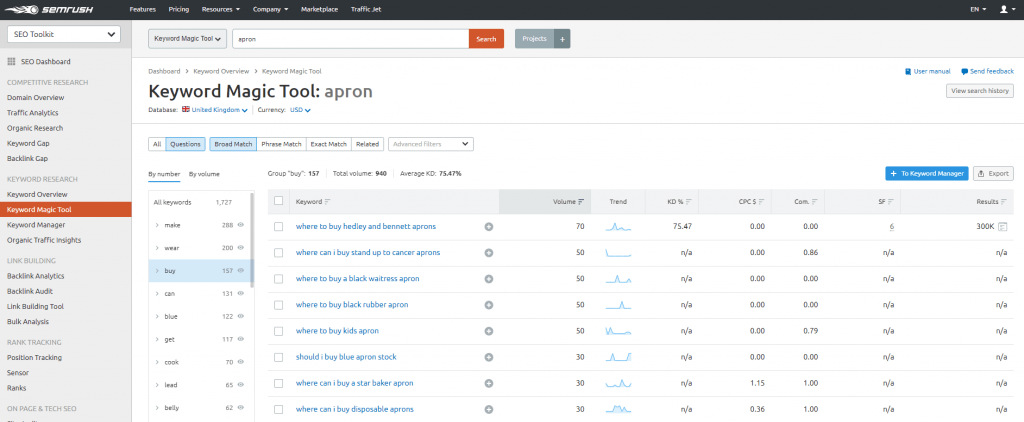Sort by KD % column icon
The width and height of the screenshot is (1024, 422).
click(x=688, y=202)
